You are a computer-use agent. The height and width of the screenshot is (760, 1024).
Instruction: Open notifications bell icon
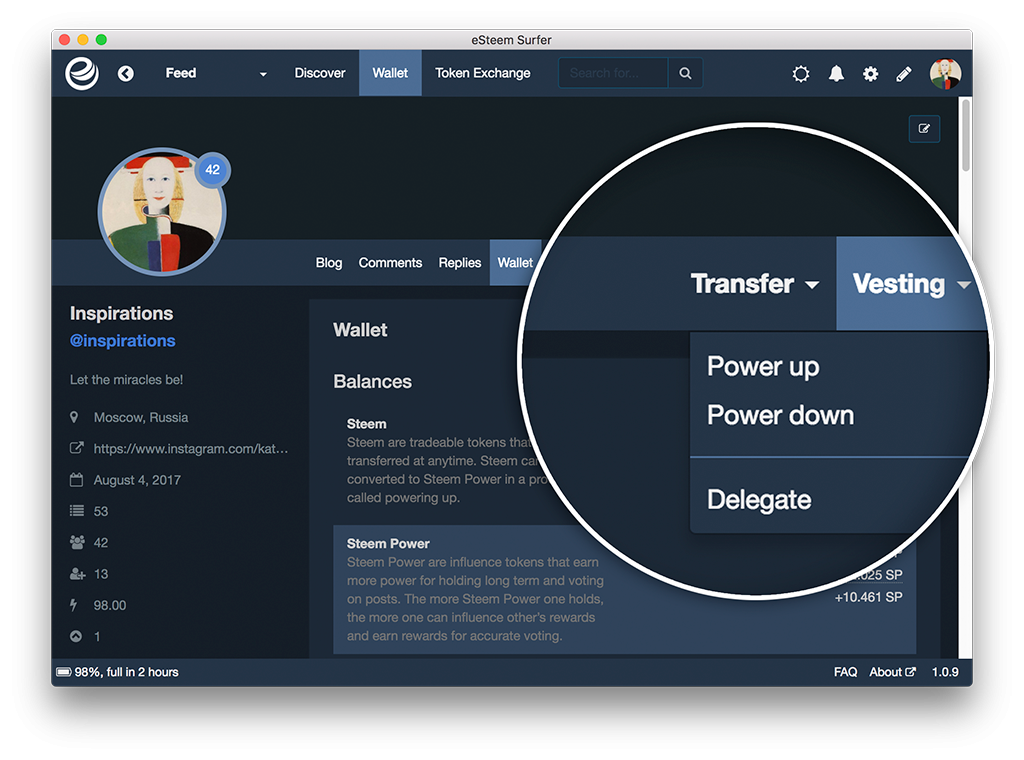pyautogui.click(x=836, y=74)
